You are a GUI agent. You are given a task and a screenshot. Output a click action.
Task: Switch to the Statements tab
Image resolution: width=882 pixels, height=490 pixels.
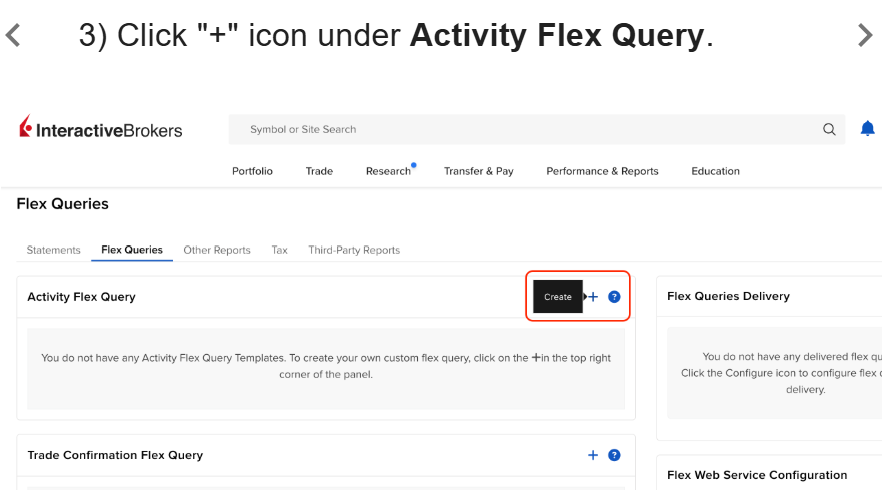[53, 250]
